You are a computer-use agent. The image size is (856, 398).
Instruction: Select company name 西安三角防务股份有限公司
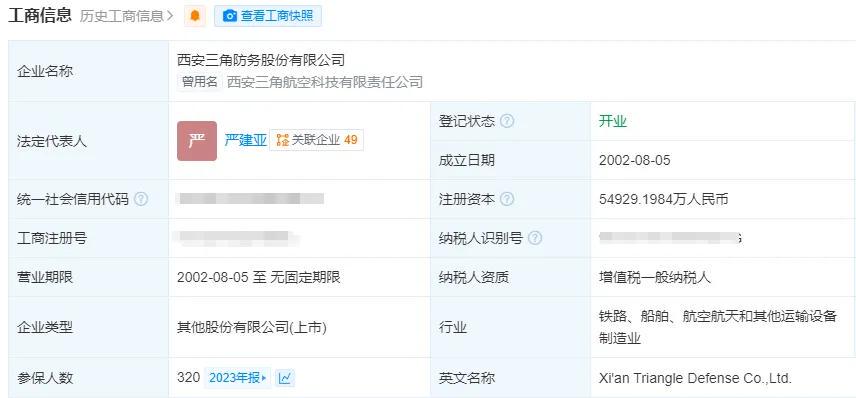(x=261, y=60)
